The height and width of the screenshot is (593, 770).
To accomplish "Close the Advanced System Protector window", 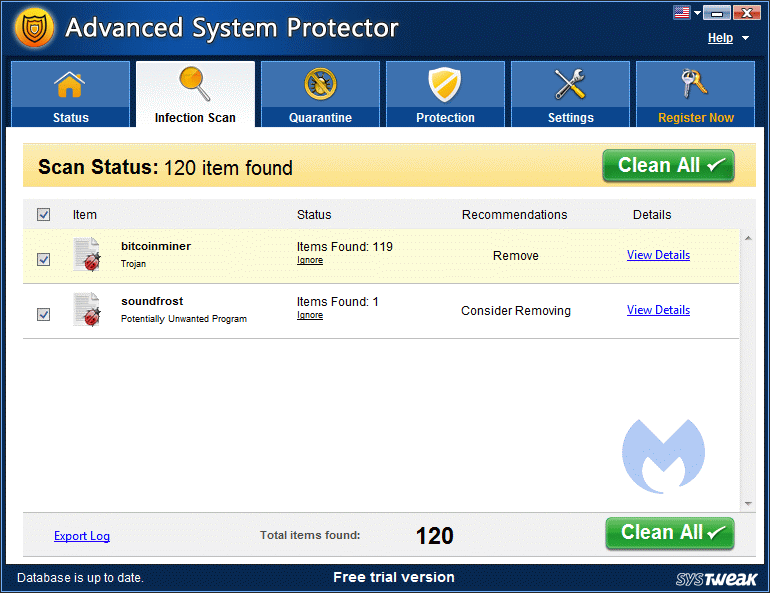I will 747,13.
